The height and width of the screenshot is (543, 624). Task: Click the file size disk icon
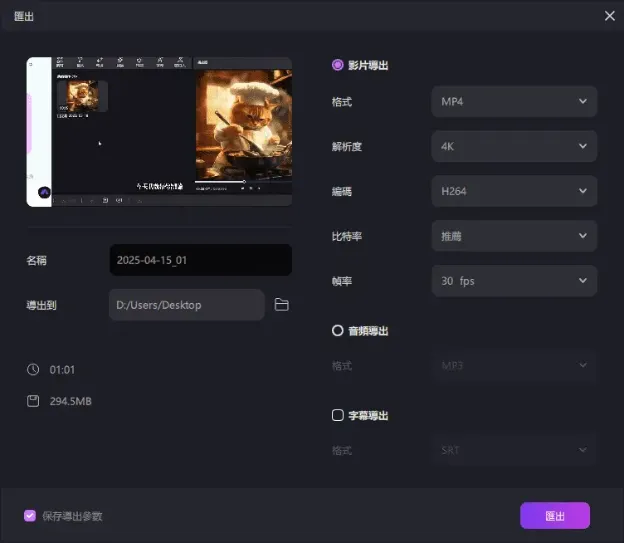pyautogui.click(x=33, y=401)
